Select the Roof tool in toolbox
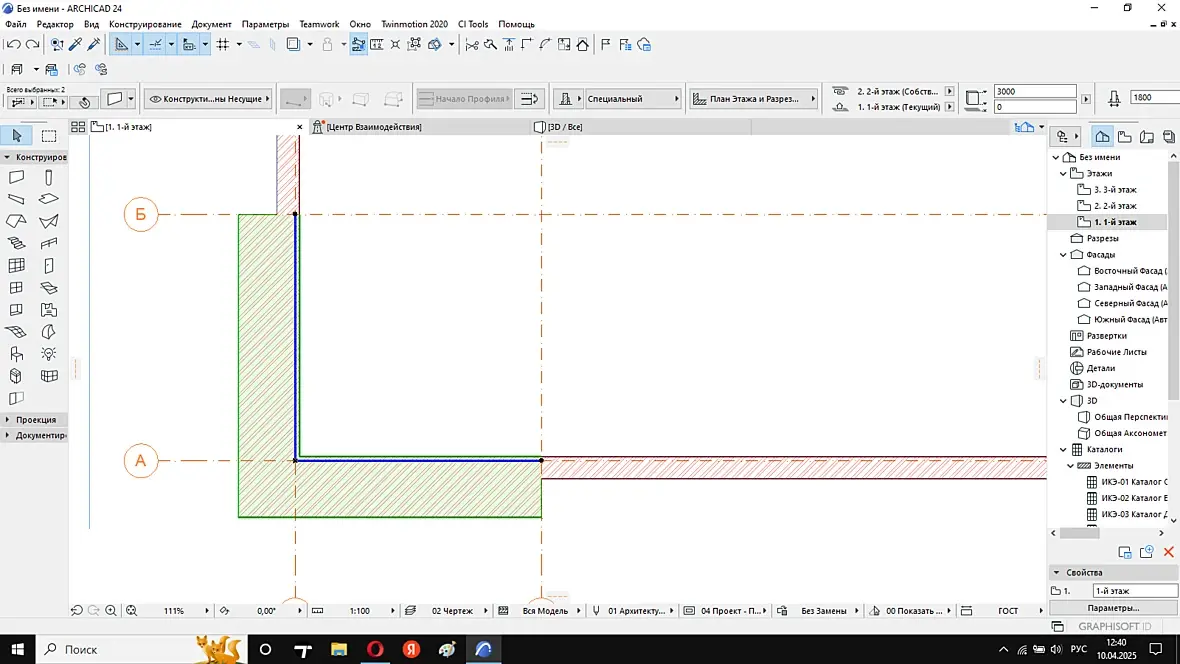 click(x=17, y=222)
